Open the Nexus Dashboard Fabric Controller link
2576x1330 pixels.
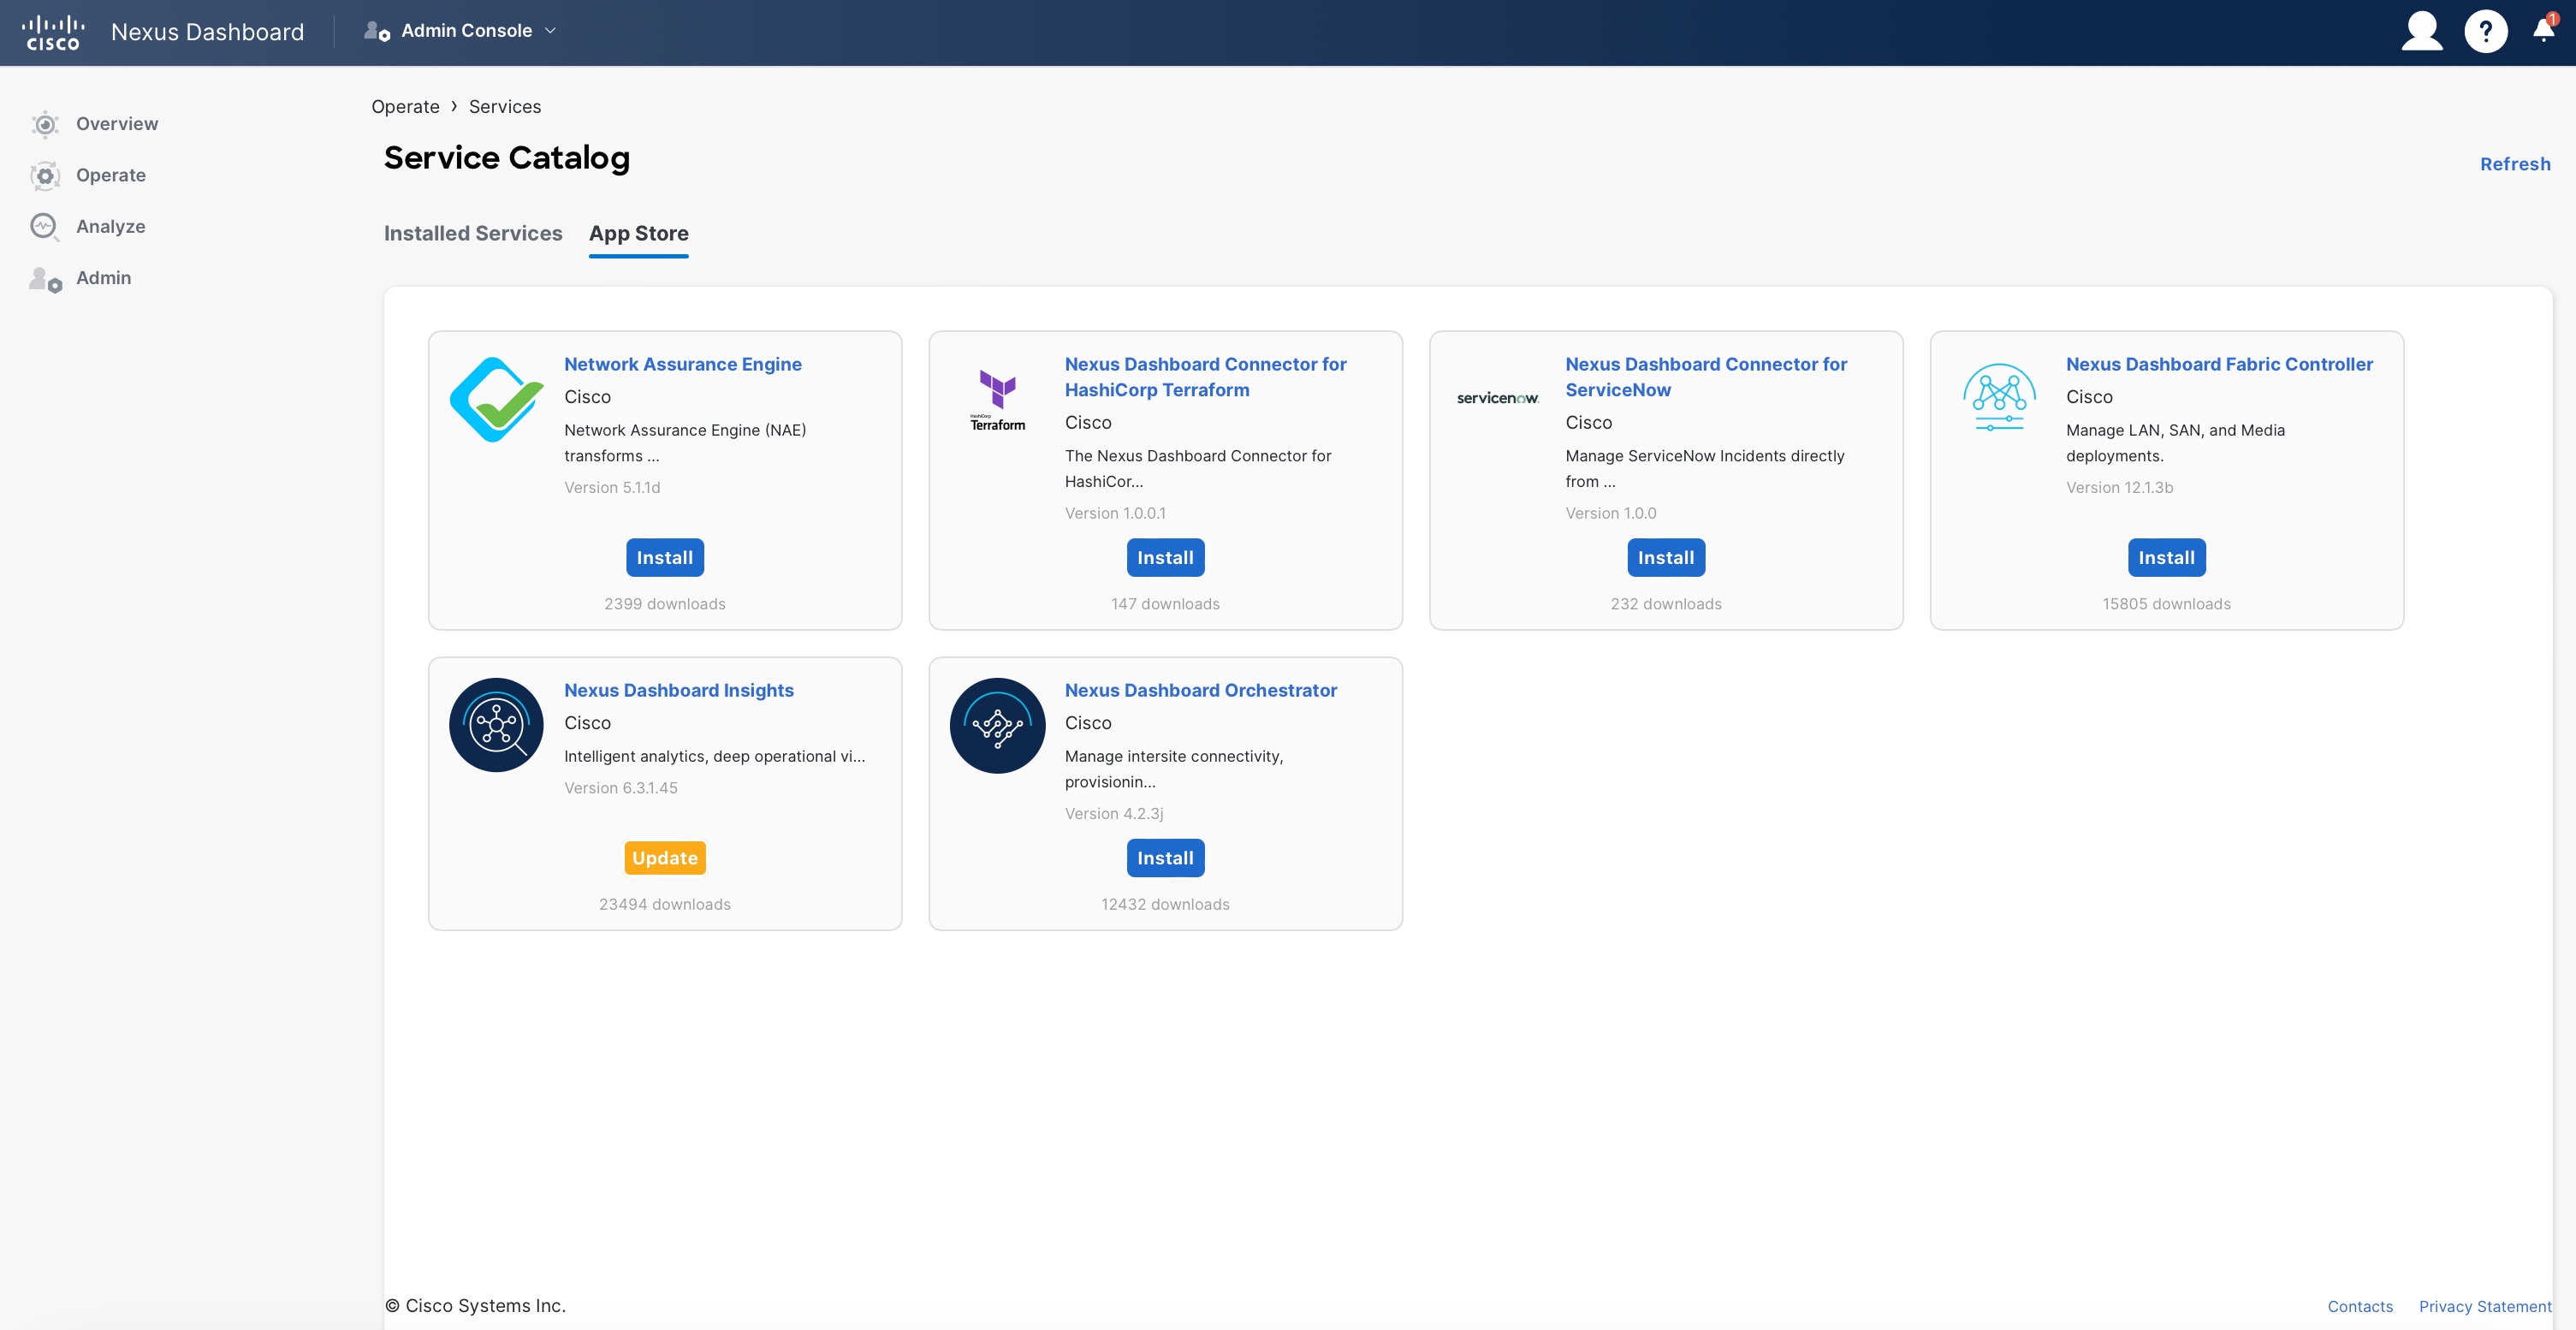click(2219, 365)
